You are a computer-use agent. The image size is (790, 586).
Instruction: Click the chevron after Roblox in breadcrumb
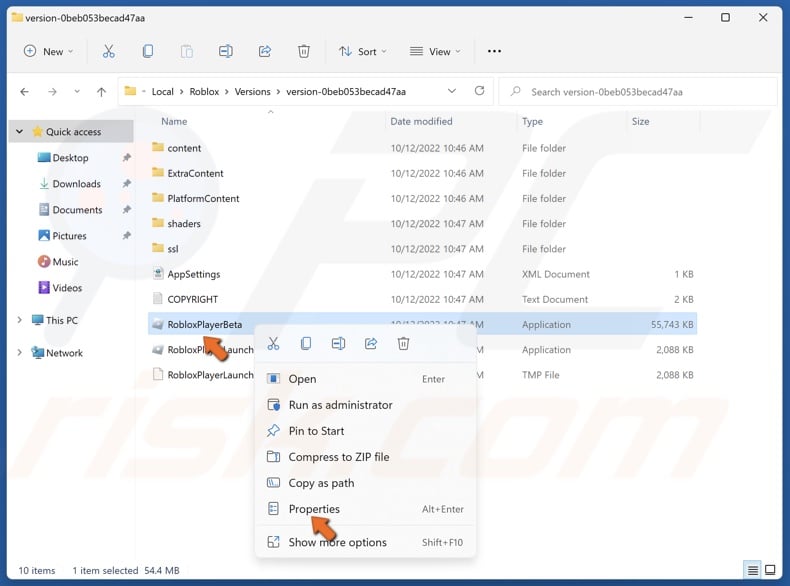point(227,92)
